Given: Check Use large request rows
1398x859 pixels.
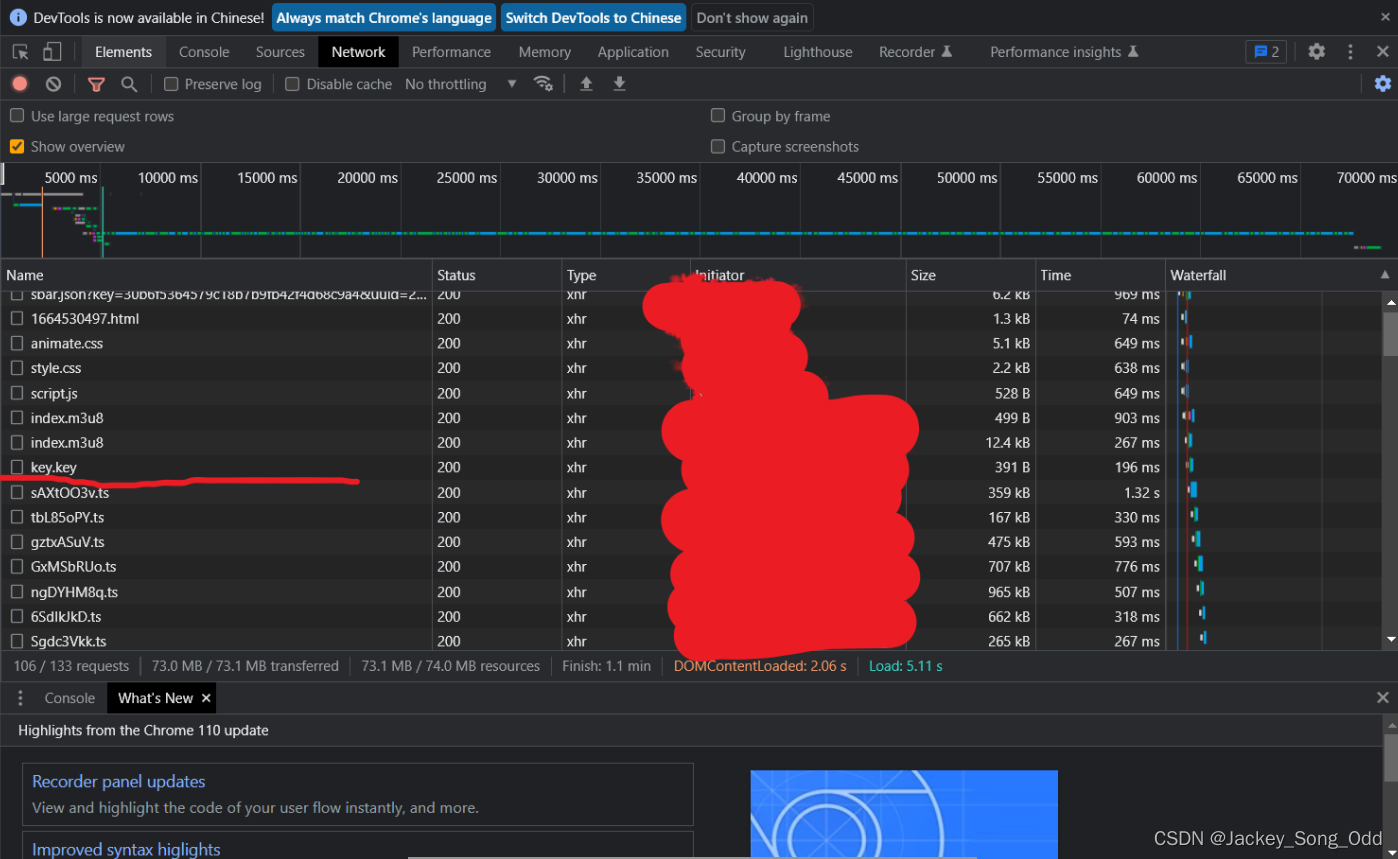Looking at the screenshot, I should (x=17, y=116).
